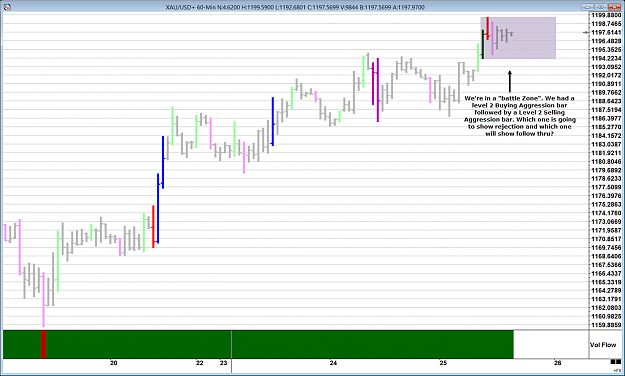Click the chart application icon in title bar

point(7,7)
